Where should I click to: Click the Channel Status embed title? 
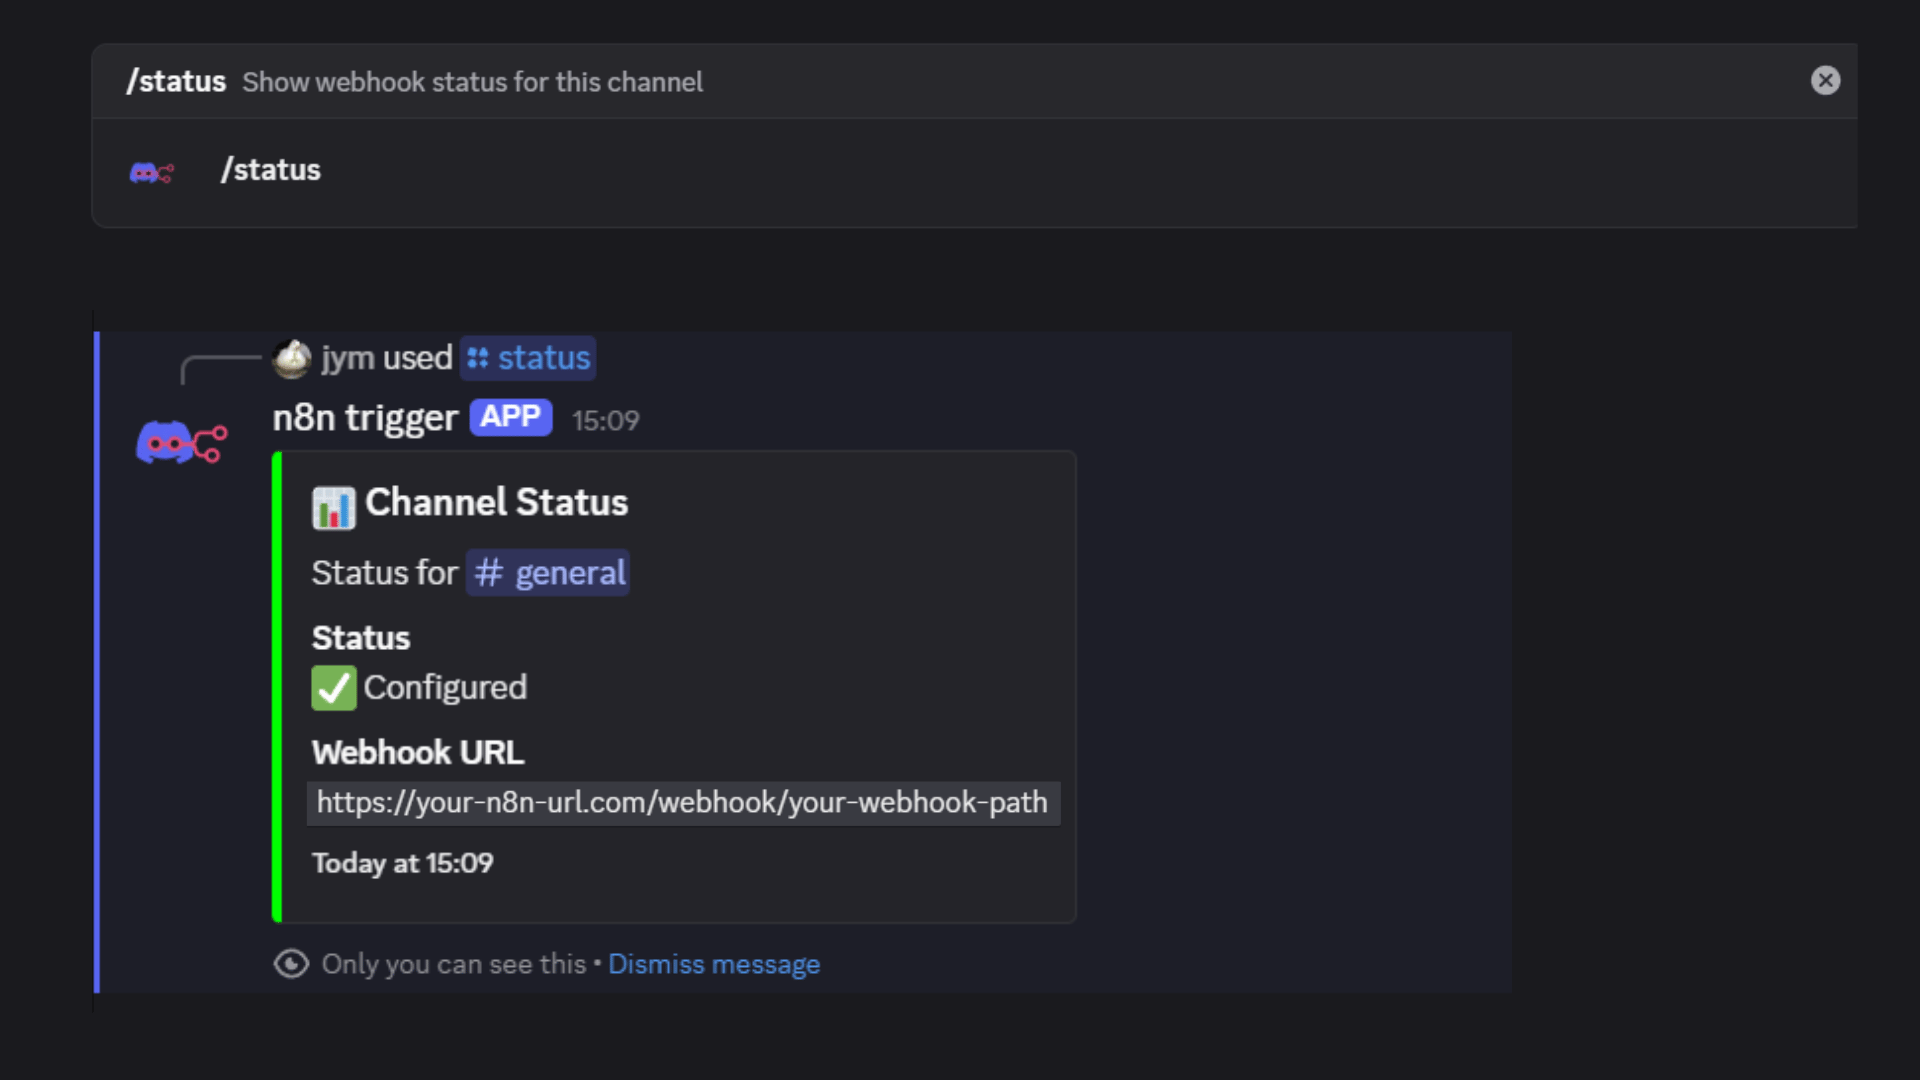[x=496, y=503]
